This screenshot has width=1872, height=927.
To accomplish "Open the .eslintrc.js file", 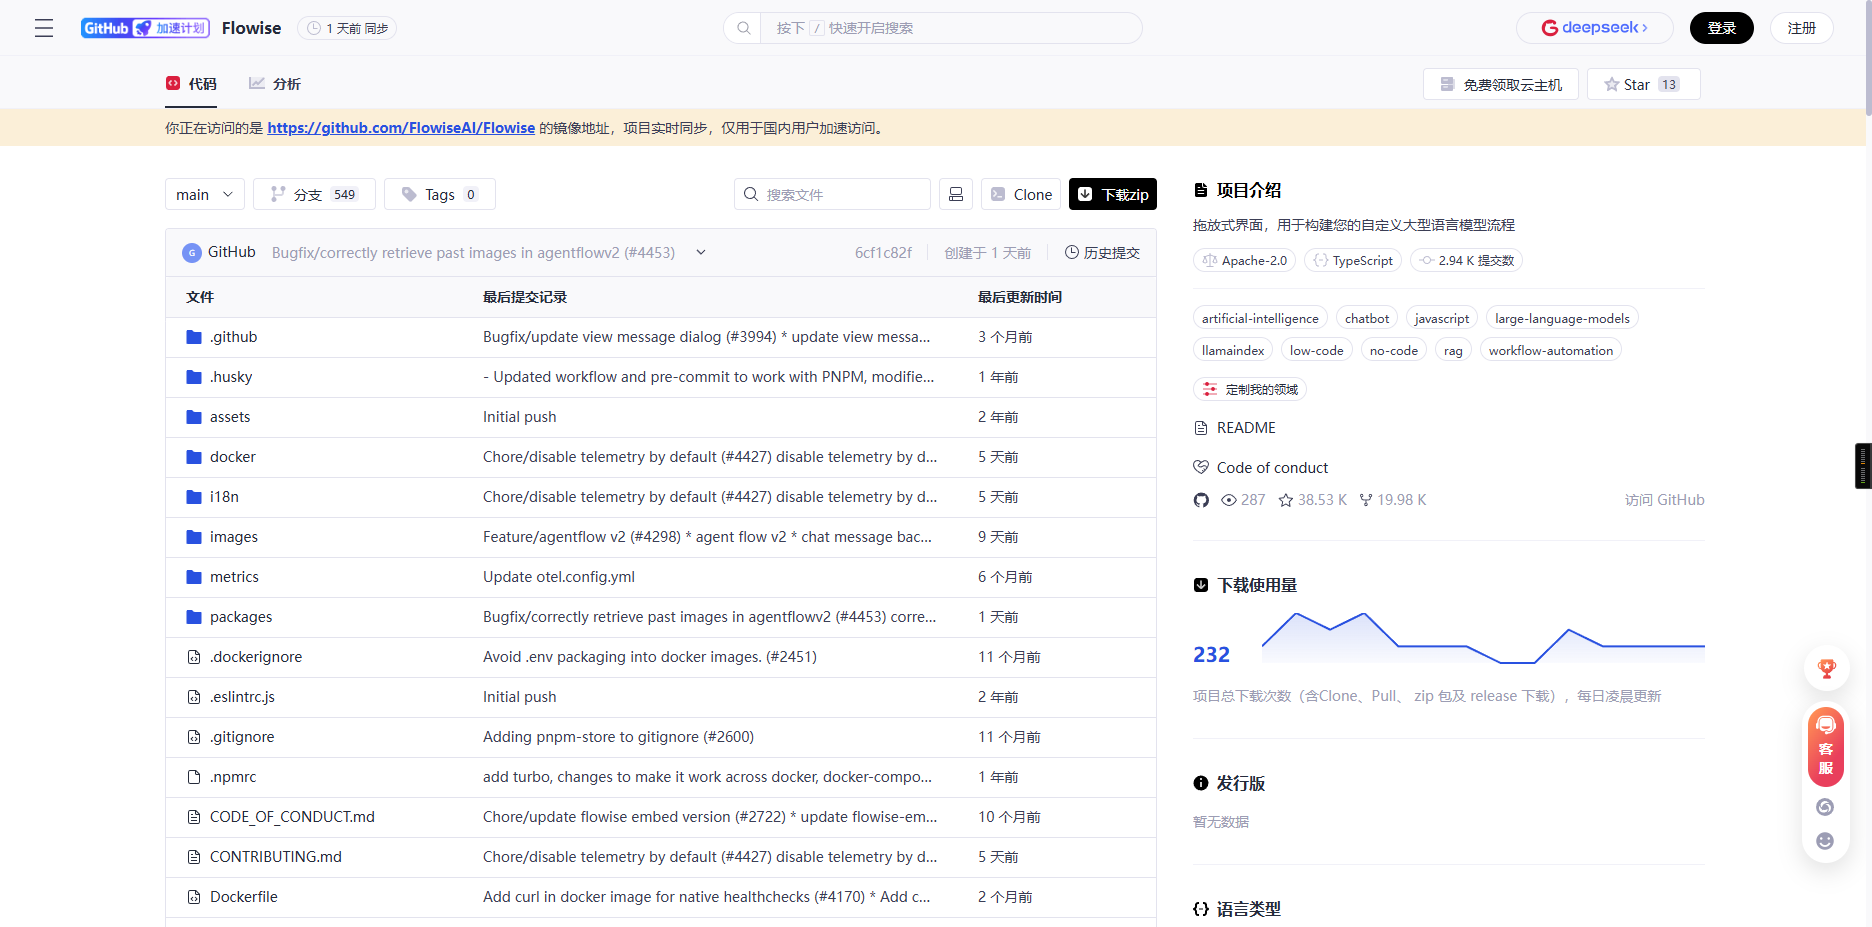I will coord(242,697).
